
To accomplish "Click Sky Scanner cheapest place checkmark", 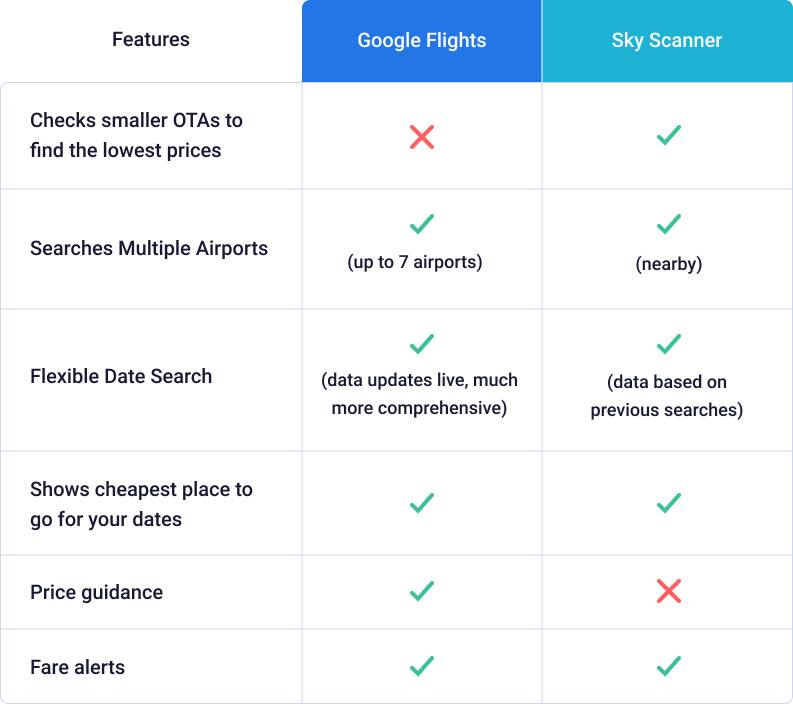I will pyautogui.click(x=668, y=503).
